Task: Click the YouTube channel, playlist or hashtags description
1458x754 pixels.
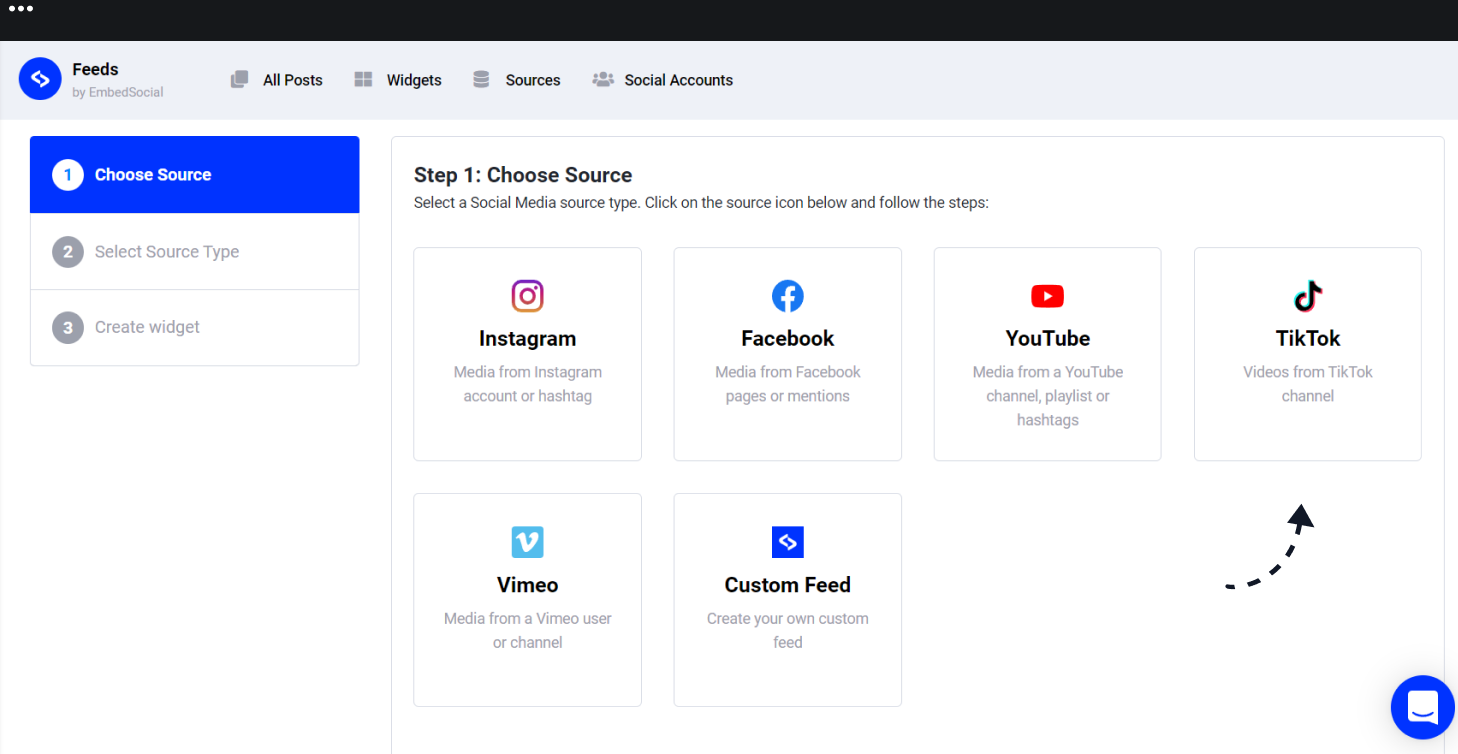Action: (1048, 396)
